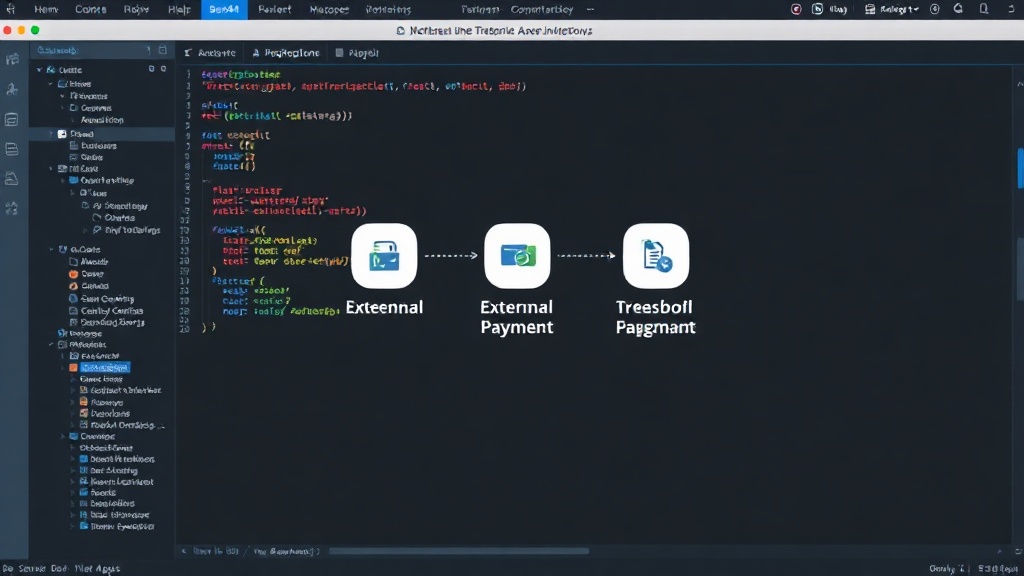Screen dimensions: 1024x576
Task: Click the rightmost icon in the explorer panel header
Action: (x=163, y=50)
